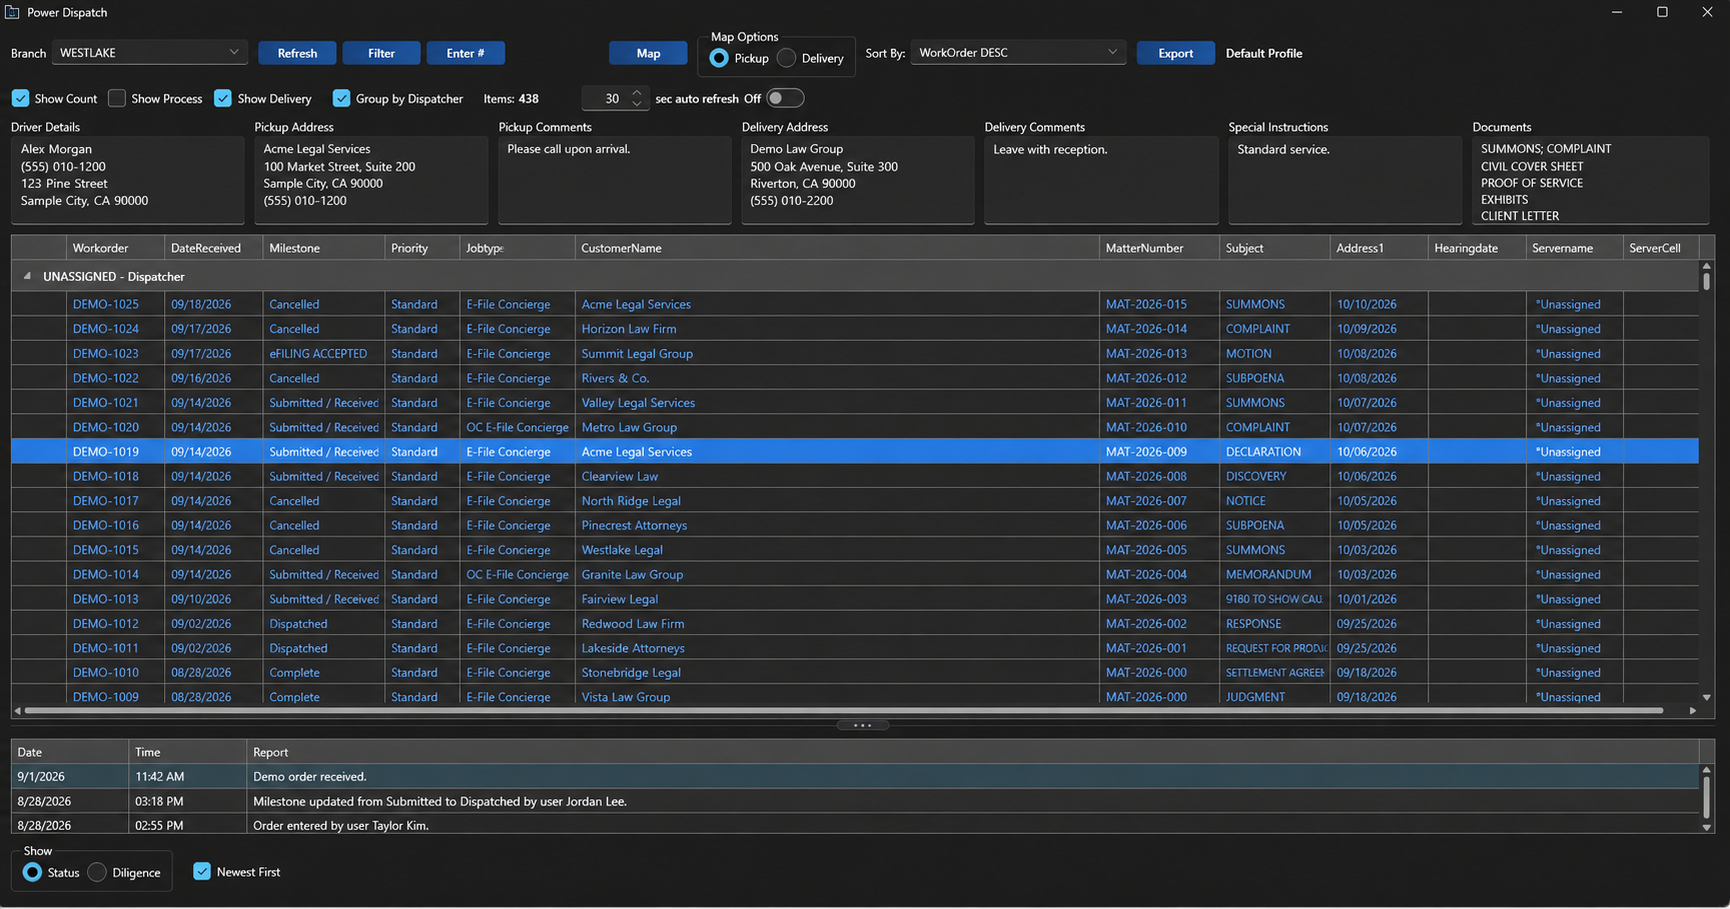Sort by the CustomerName column header
Screen dimensions: 1730x909
coord(837,248)
